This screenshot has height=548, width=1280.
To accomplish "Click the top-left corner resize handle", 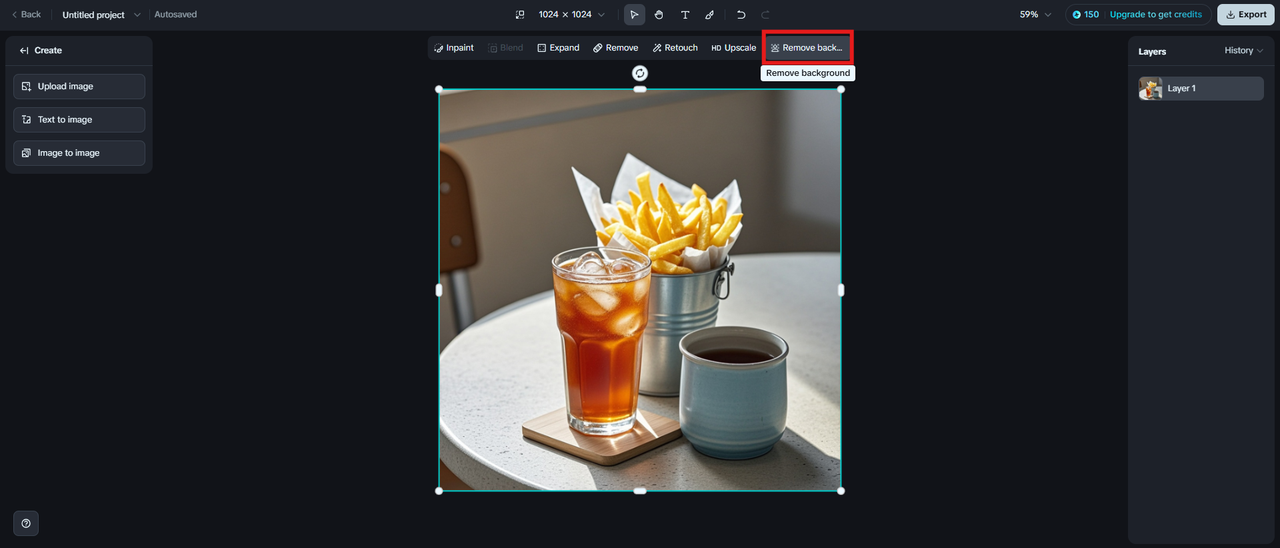I will tap(439, 89).
